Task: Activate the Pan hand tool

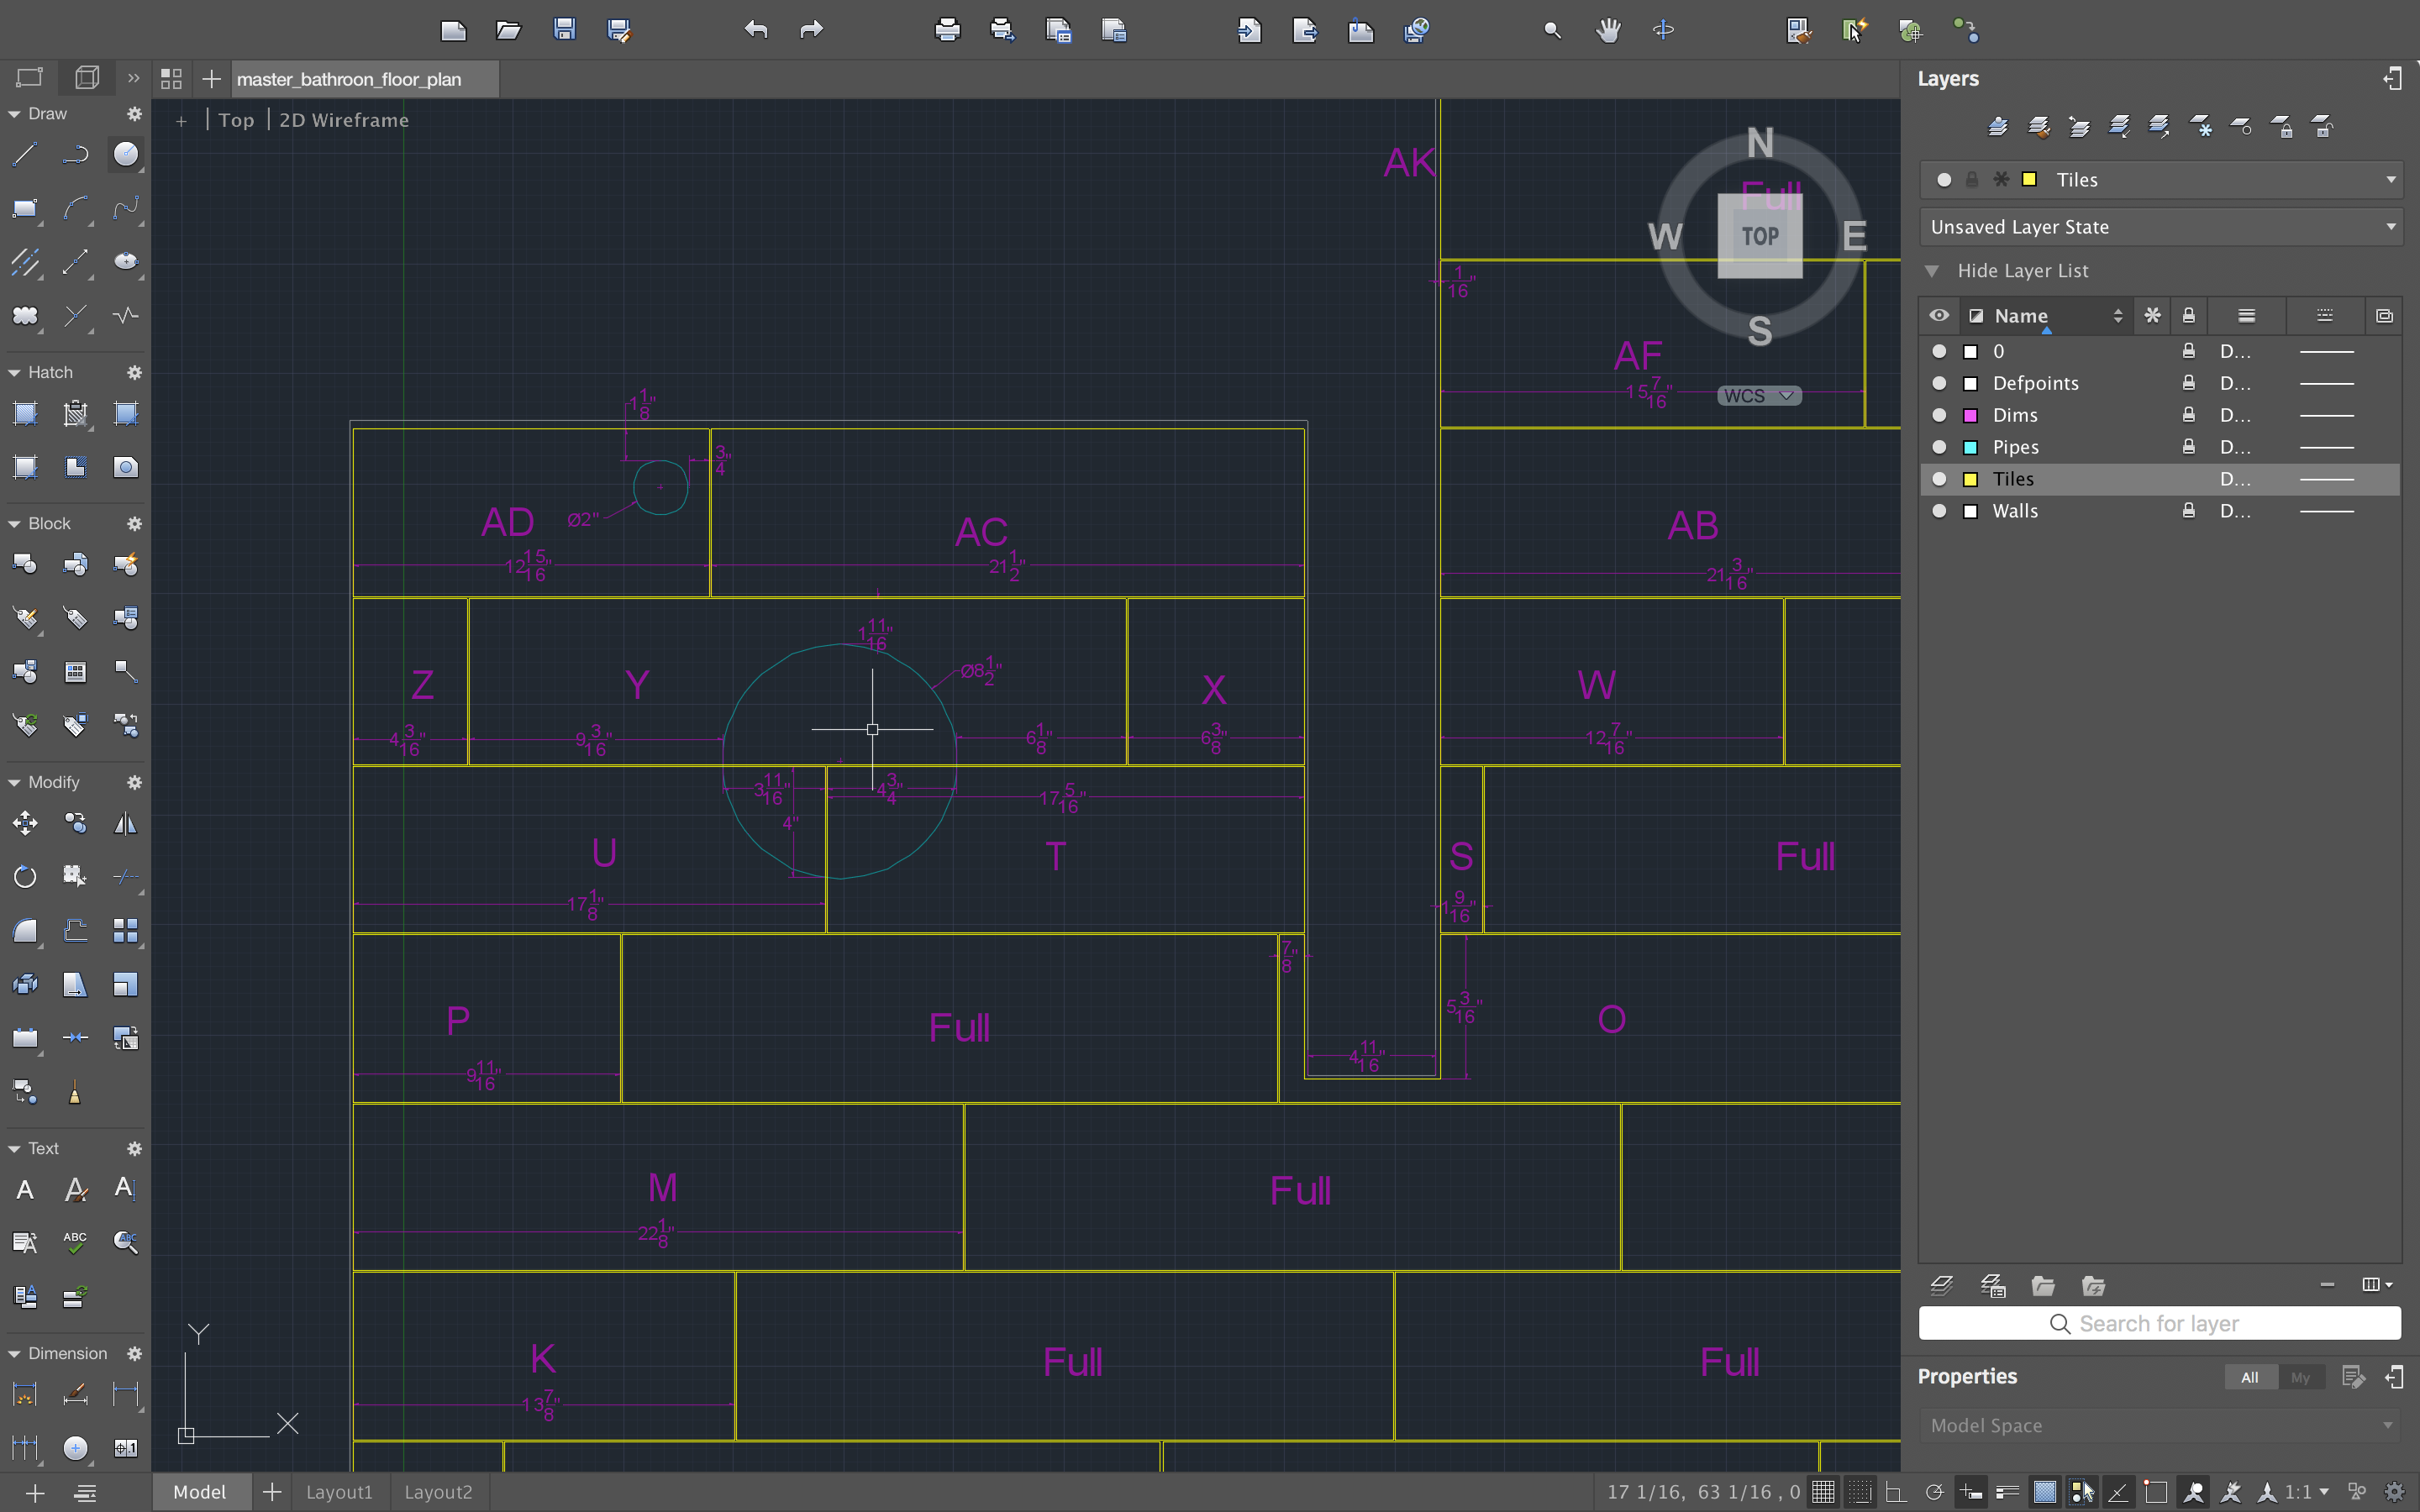Action: click(x=1607, y=30)
